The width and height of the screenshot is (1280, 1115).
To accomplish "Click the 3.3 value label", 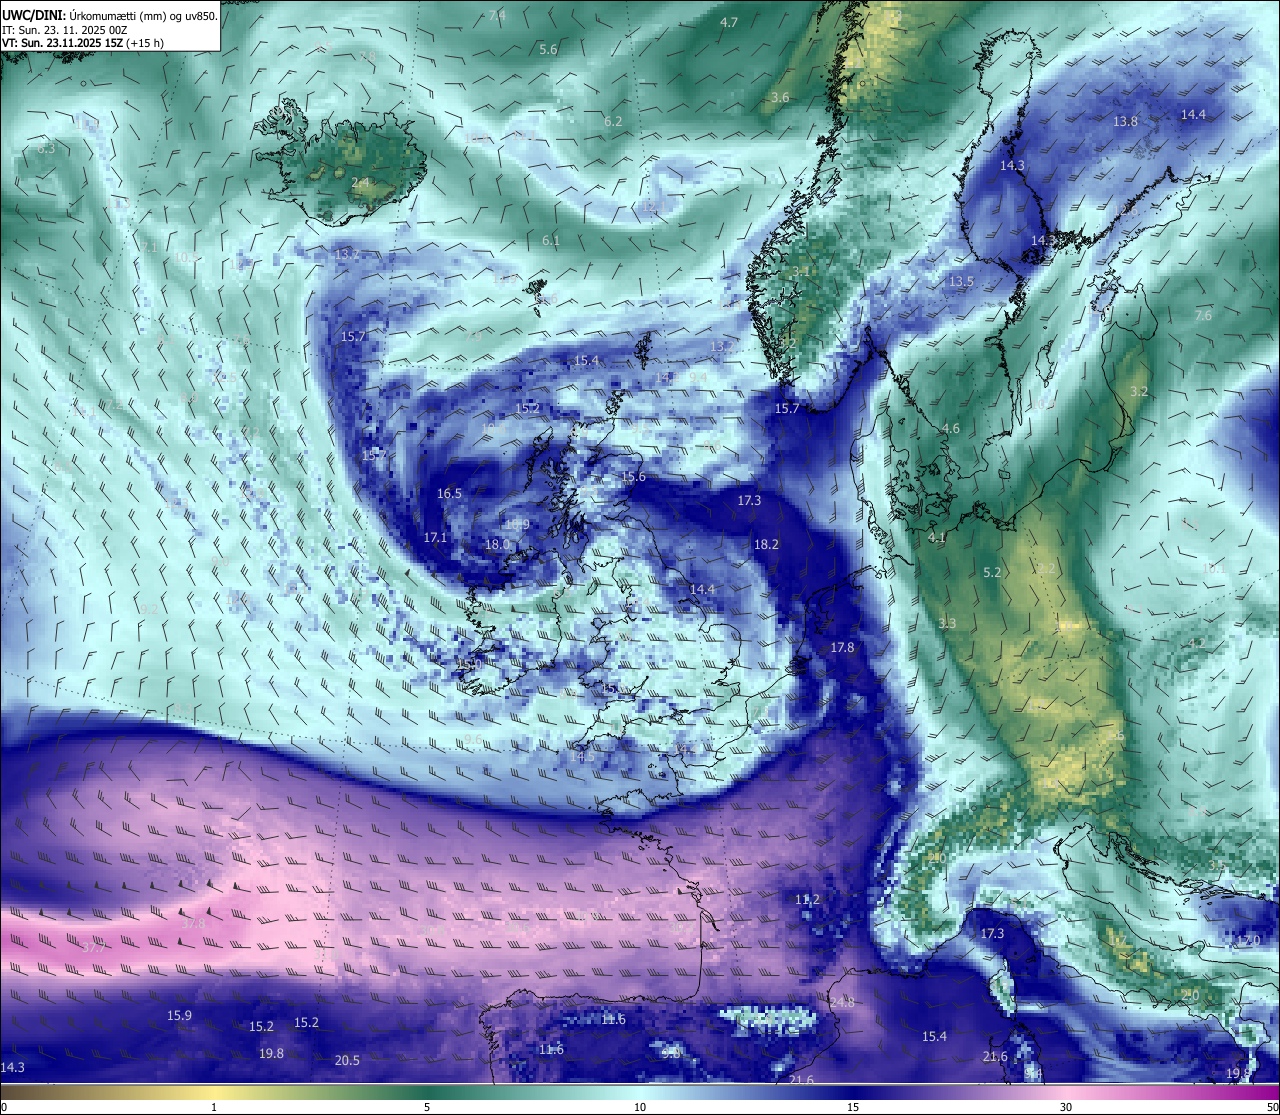I will 947,623.
